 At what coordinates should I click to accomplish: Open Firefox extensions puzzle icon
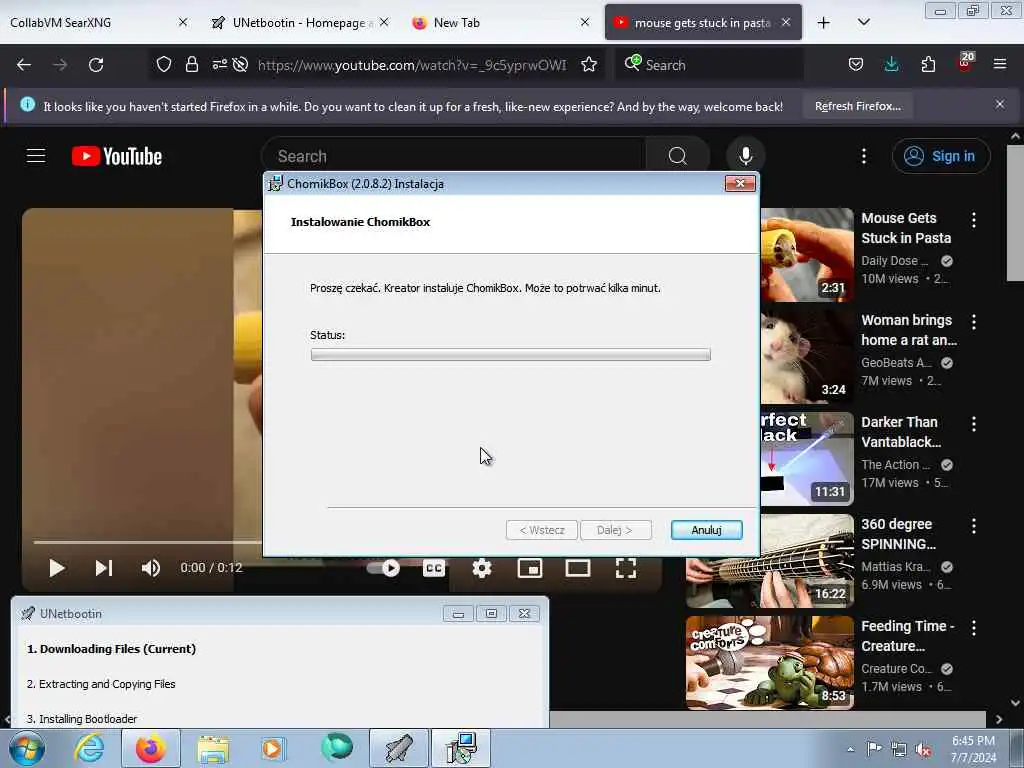(x=928, y=65)
